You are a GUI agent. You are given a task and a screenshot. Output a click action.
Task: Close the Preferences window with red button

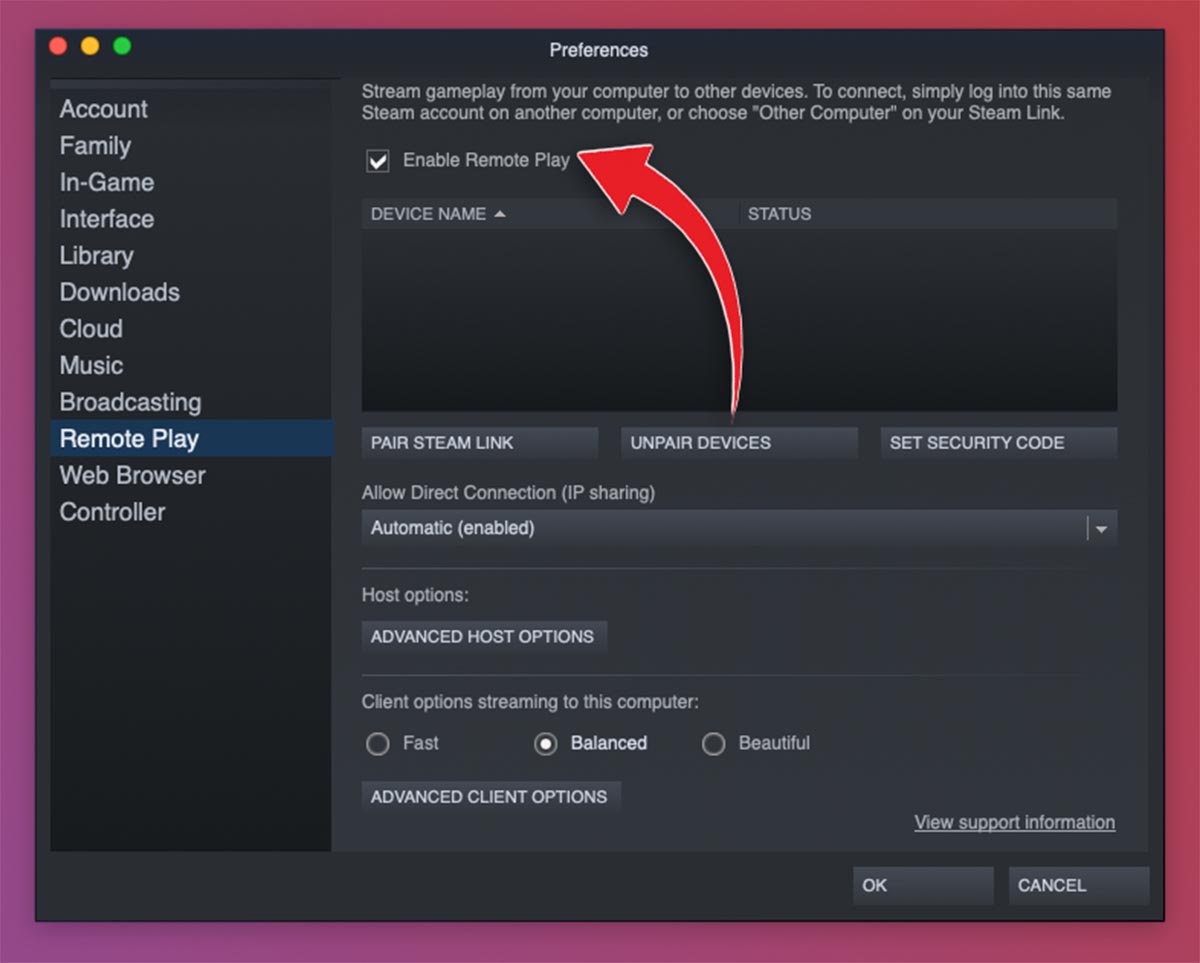coord(58,46)
